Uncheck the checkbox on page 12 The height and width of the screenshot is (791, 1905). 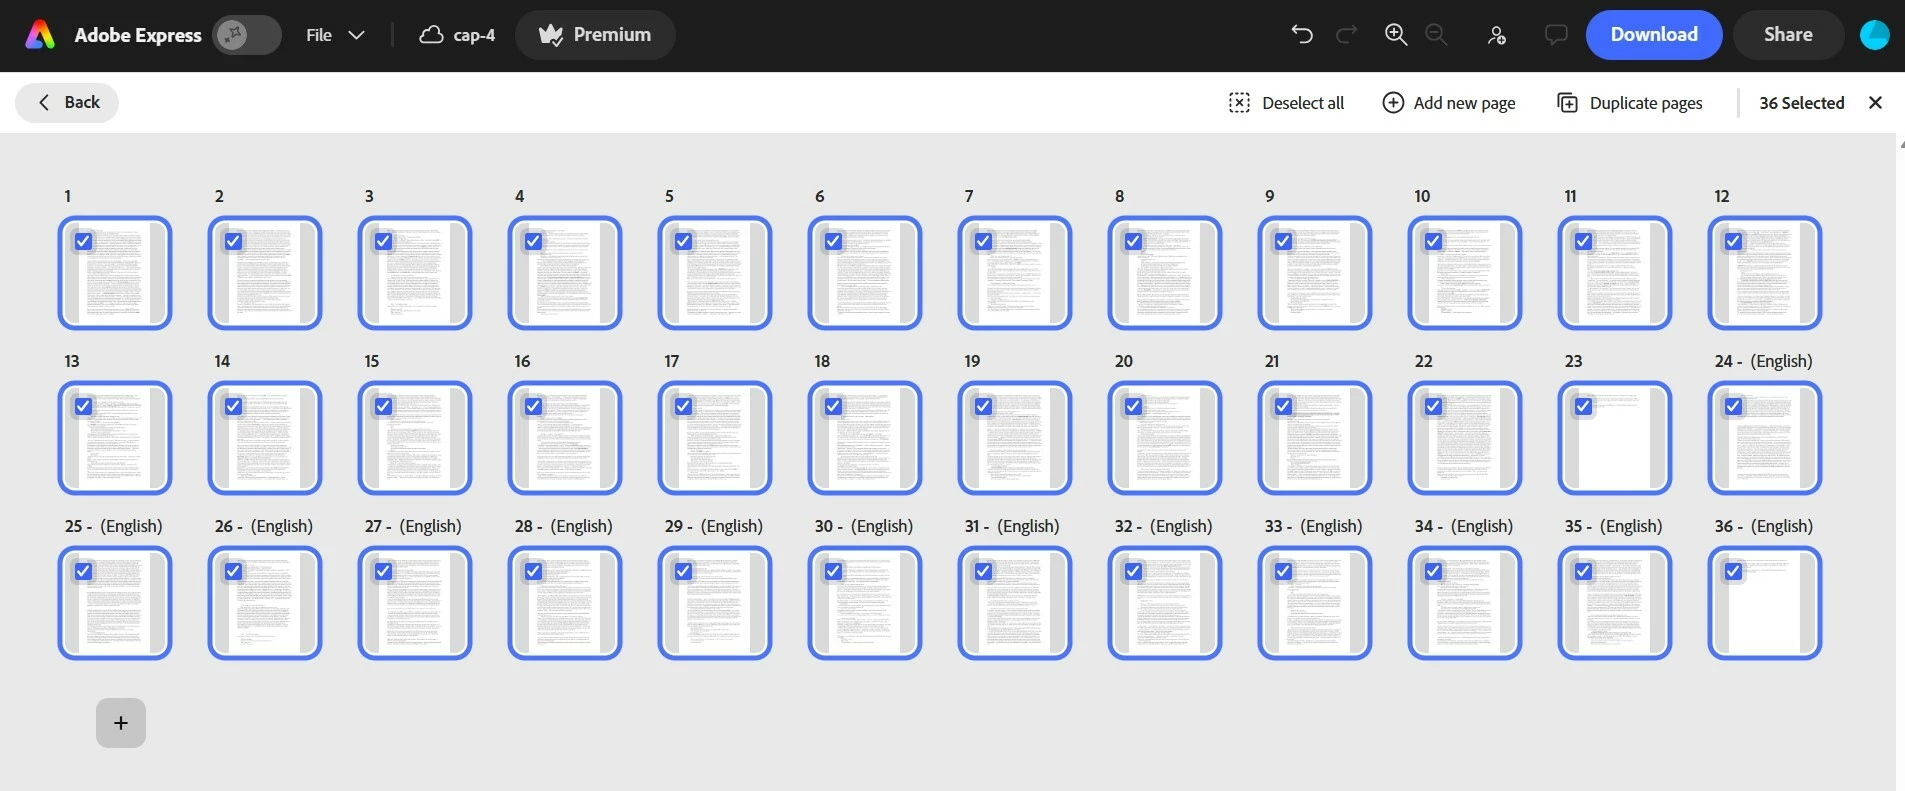1733,241
